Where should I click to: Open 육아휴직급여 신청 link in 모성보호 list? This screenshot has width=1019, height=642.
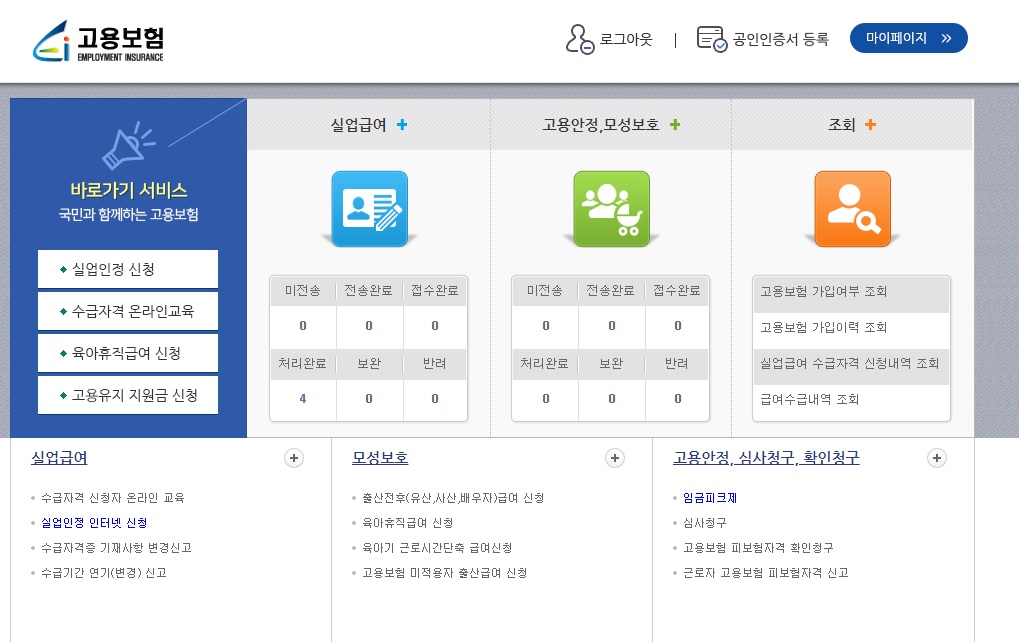pos(407,522)
